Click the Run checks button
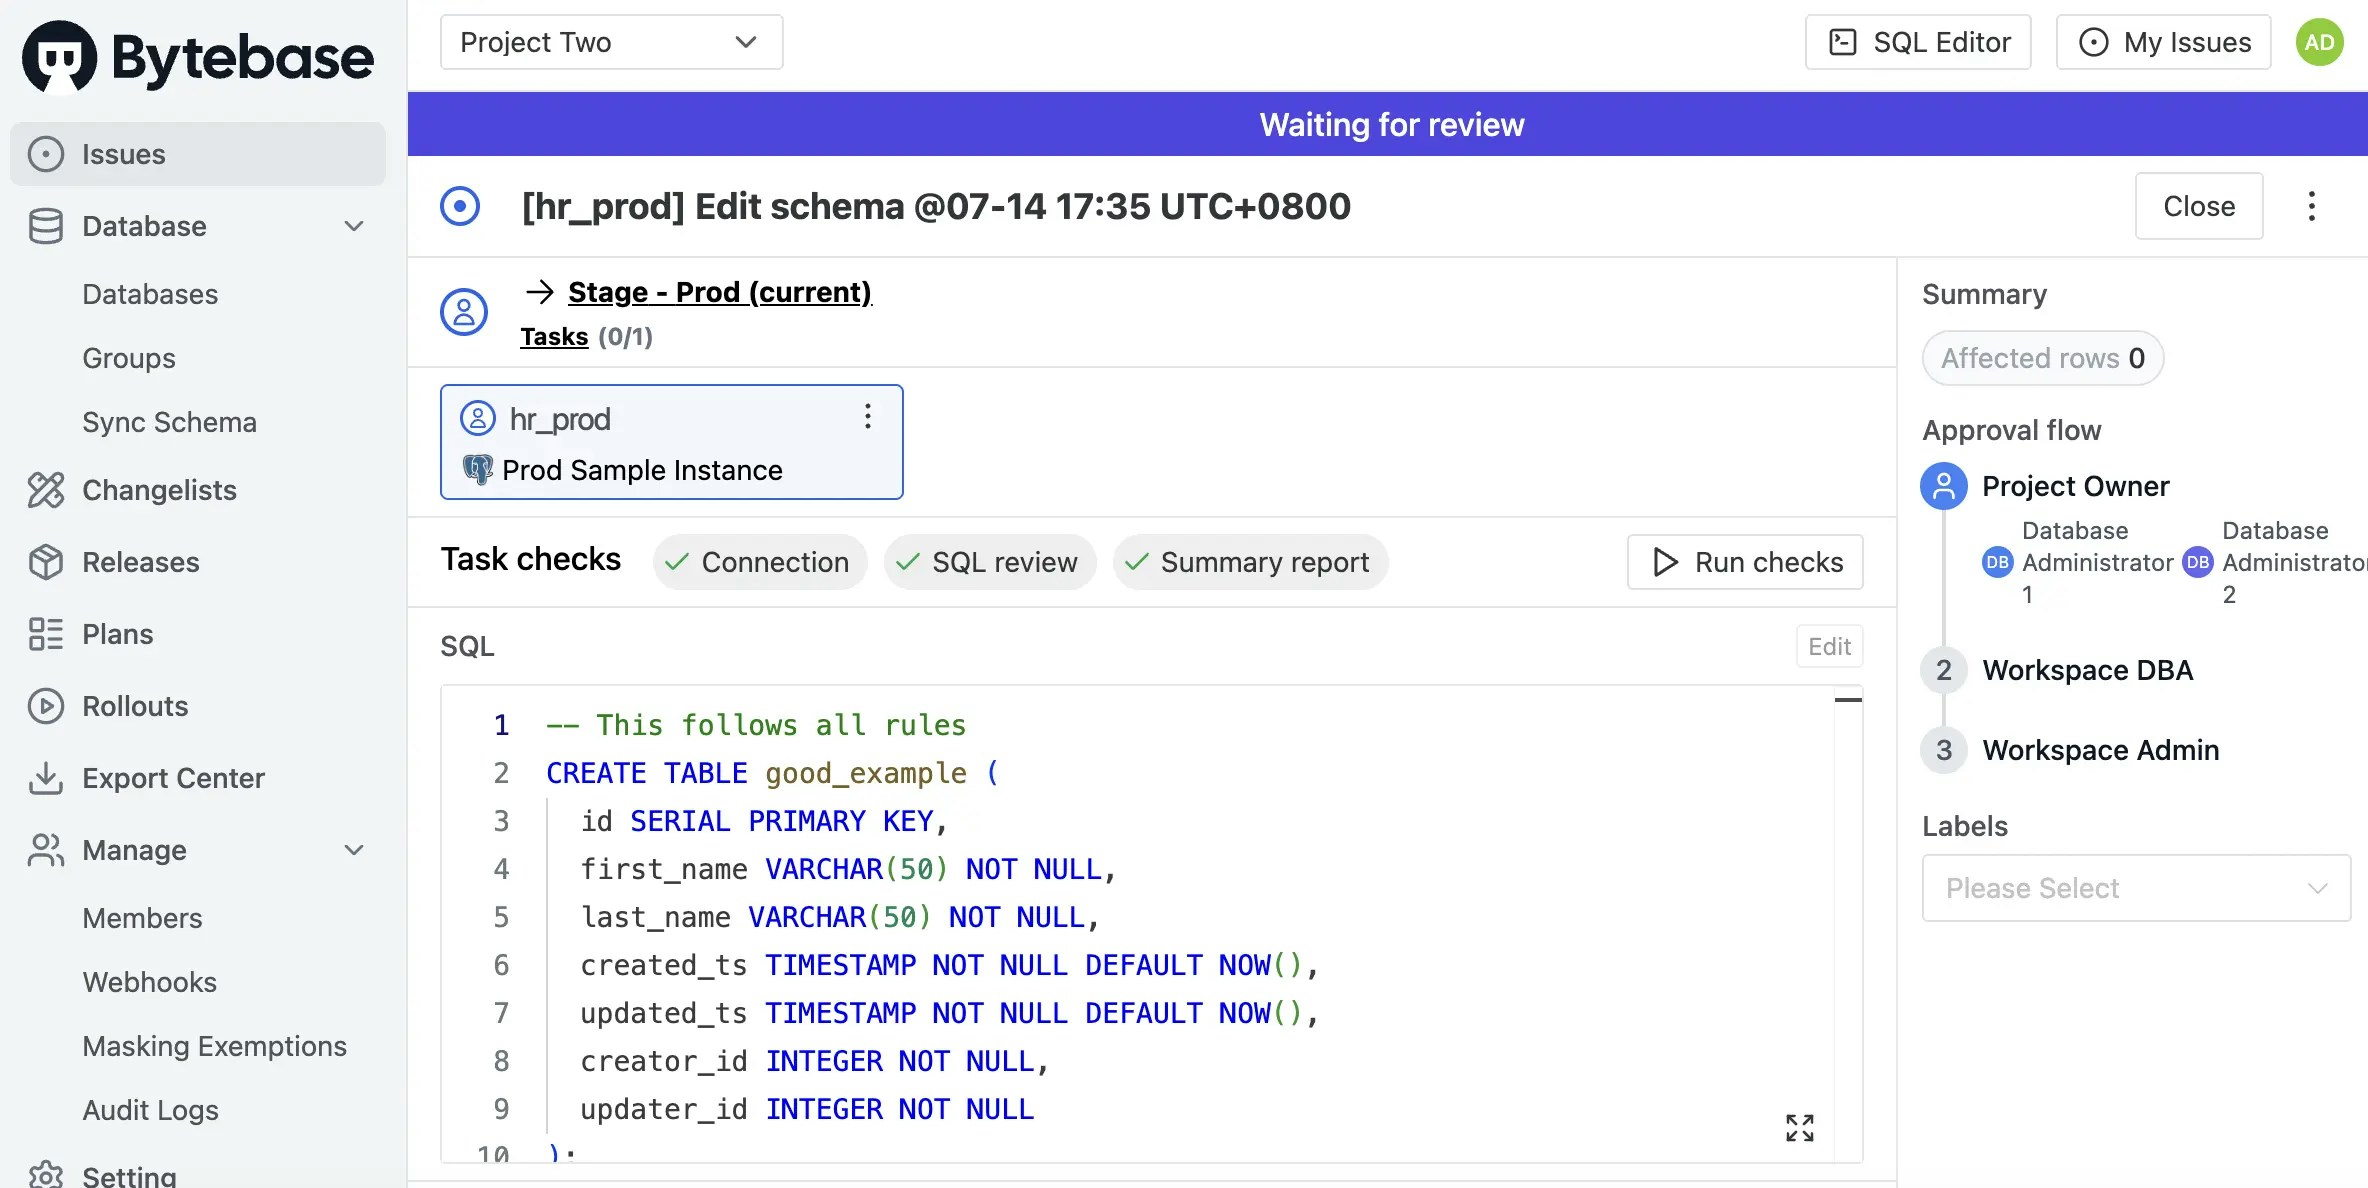This screenshot has height=1188, width=2368. click(1744, 562)
